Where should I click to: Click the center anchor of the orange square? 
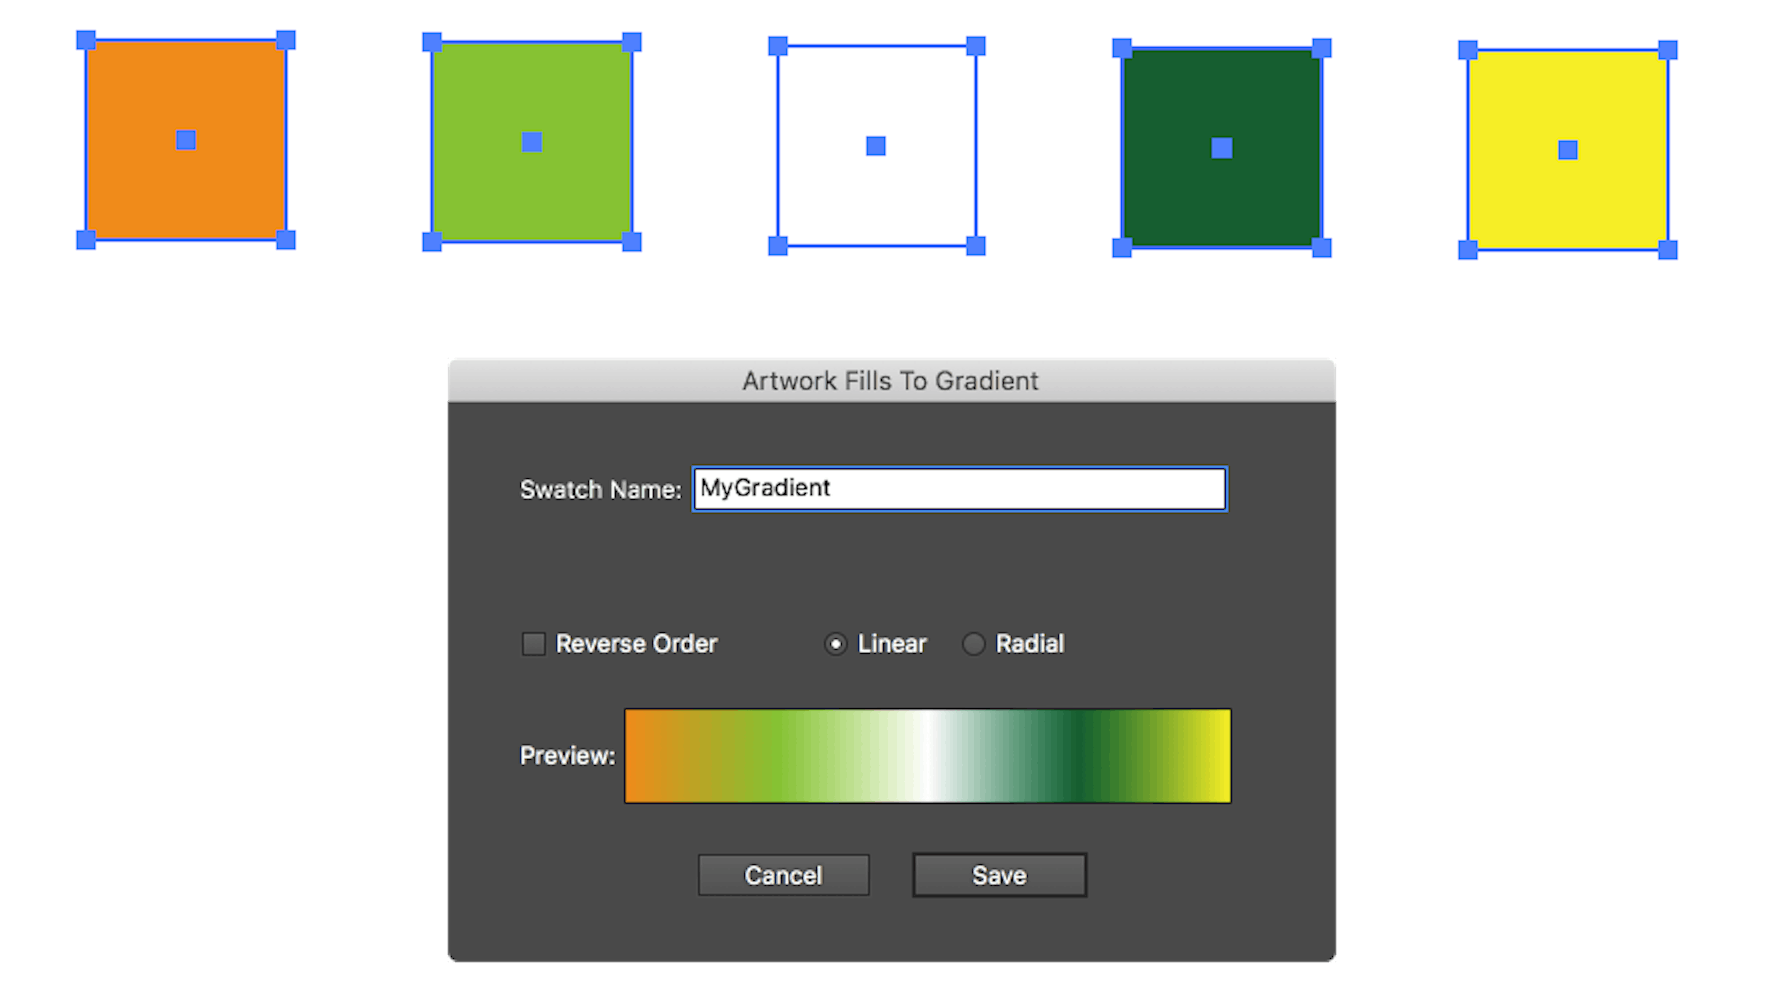tap(185, 140)
